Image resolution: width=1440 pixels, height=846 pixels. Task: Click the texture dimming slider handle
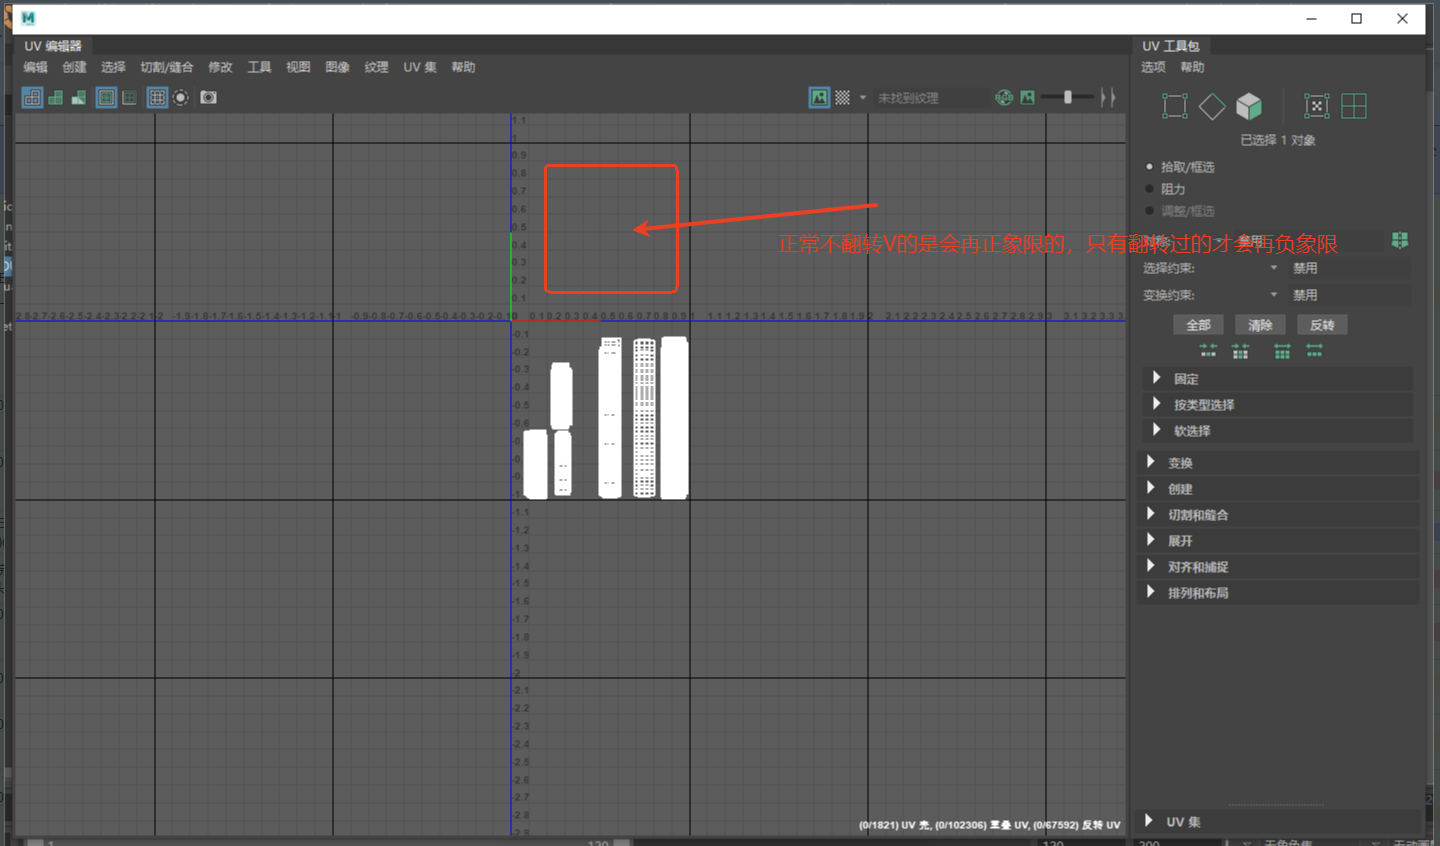pos(1068,97)
